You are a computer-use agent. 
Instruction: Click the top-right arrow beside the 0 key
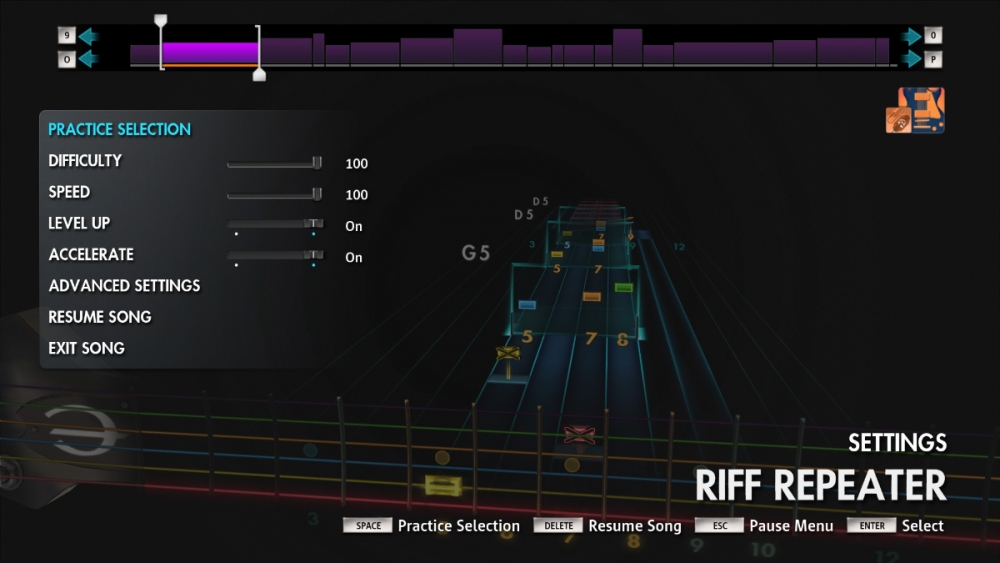(x=911, y=36)
